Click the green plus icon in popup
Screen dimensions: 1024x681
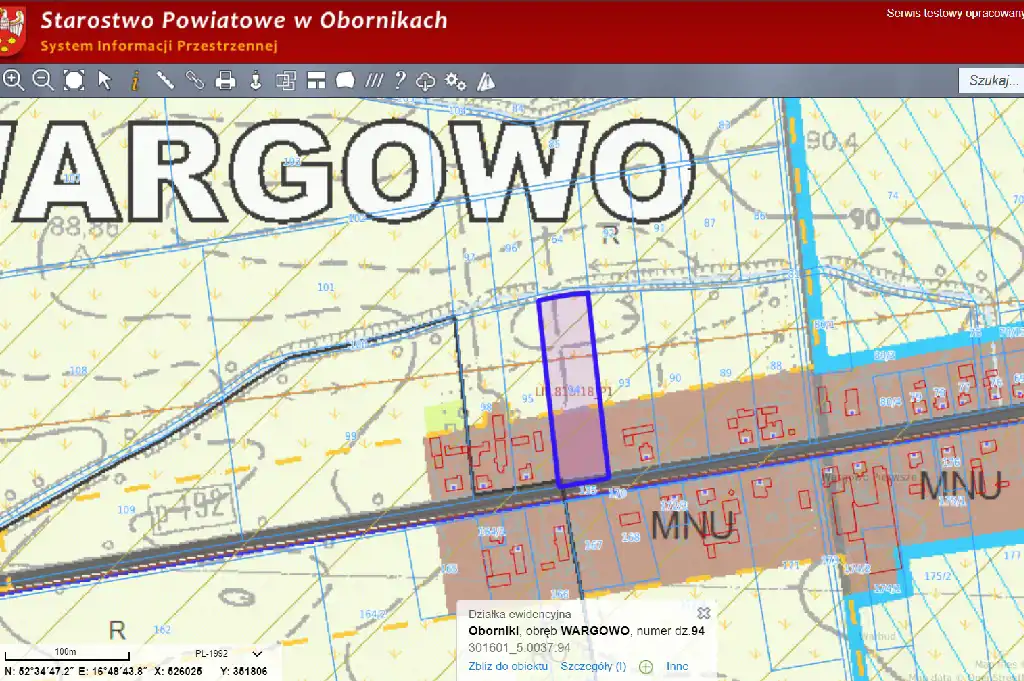646,666
